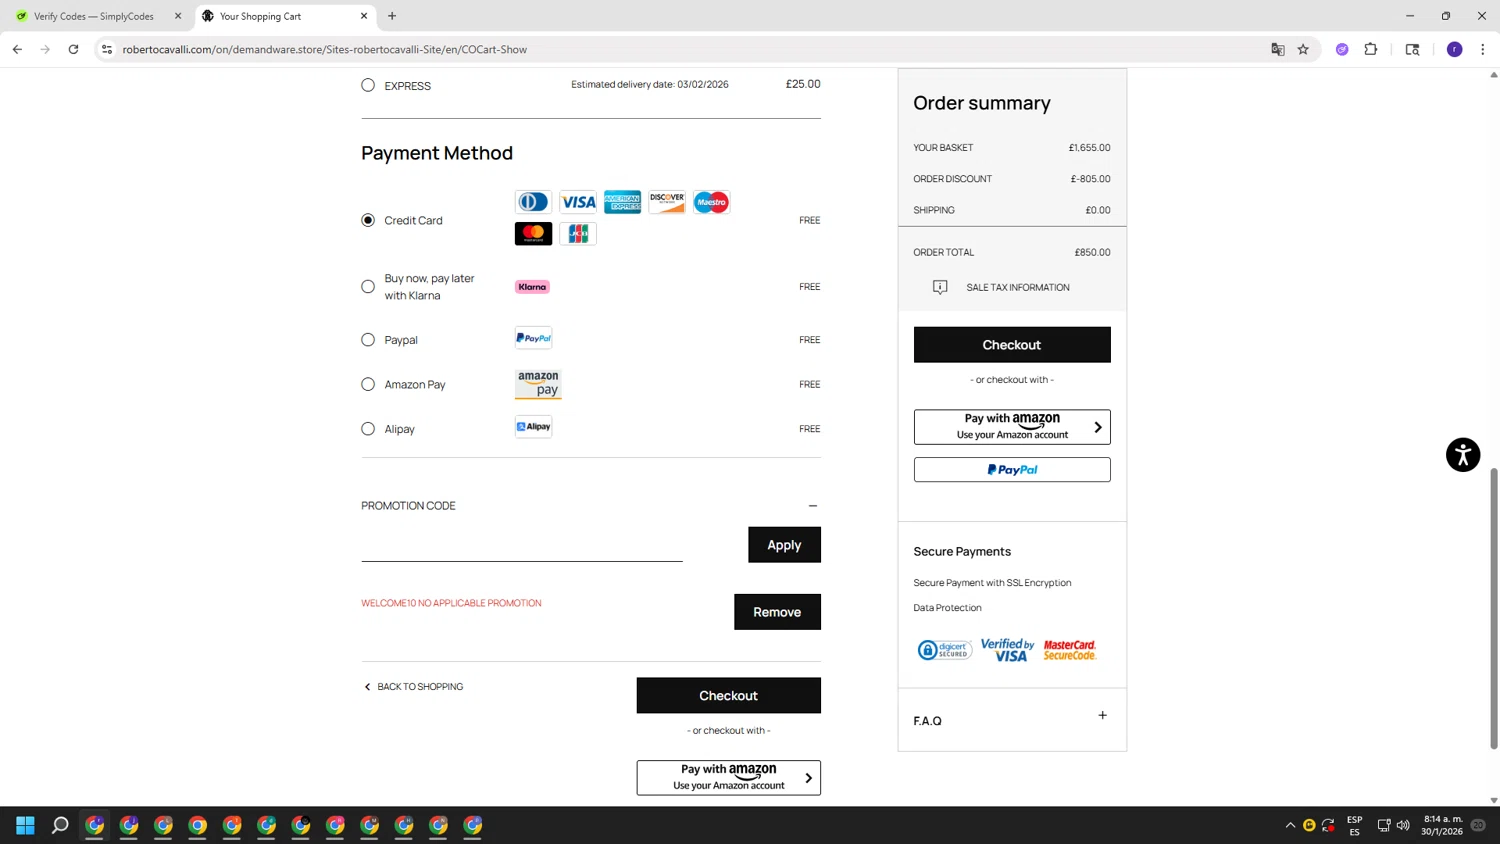Click the Diners Club card icon

tap(533, 202)
